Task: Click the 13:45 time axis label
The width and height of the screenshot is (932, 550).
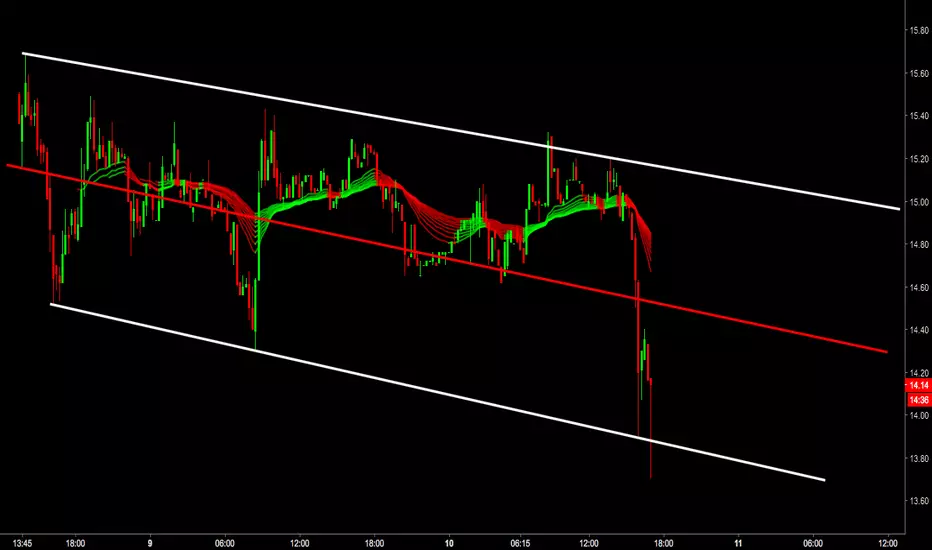Action: pyautogui.click(x=22, y=543)
